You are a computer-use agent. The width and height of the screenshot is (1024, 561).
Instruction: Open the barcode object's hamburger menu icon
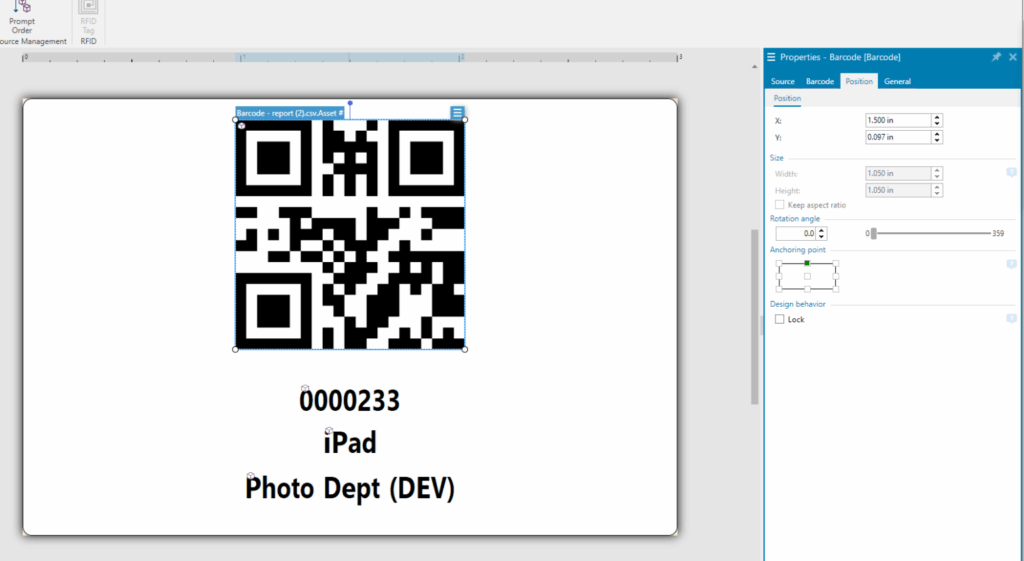coord(457,113)
